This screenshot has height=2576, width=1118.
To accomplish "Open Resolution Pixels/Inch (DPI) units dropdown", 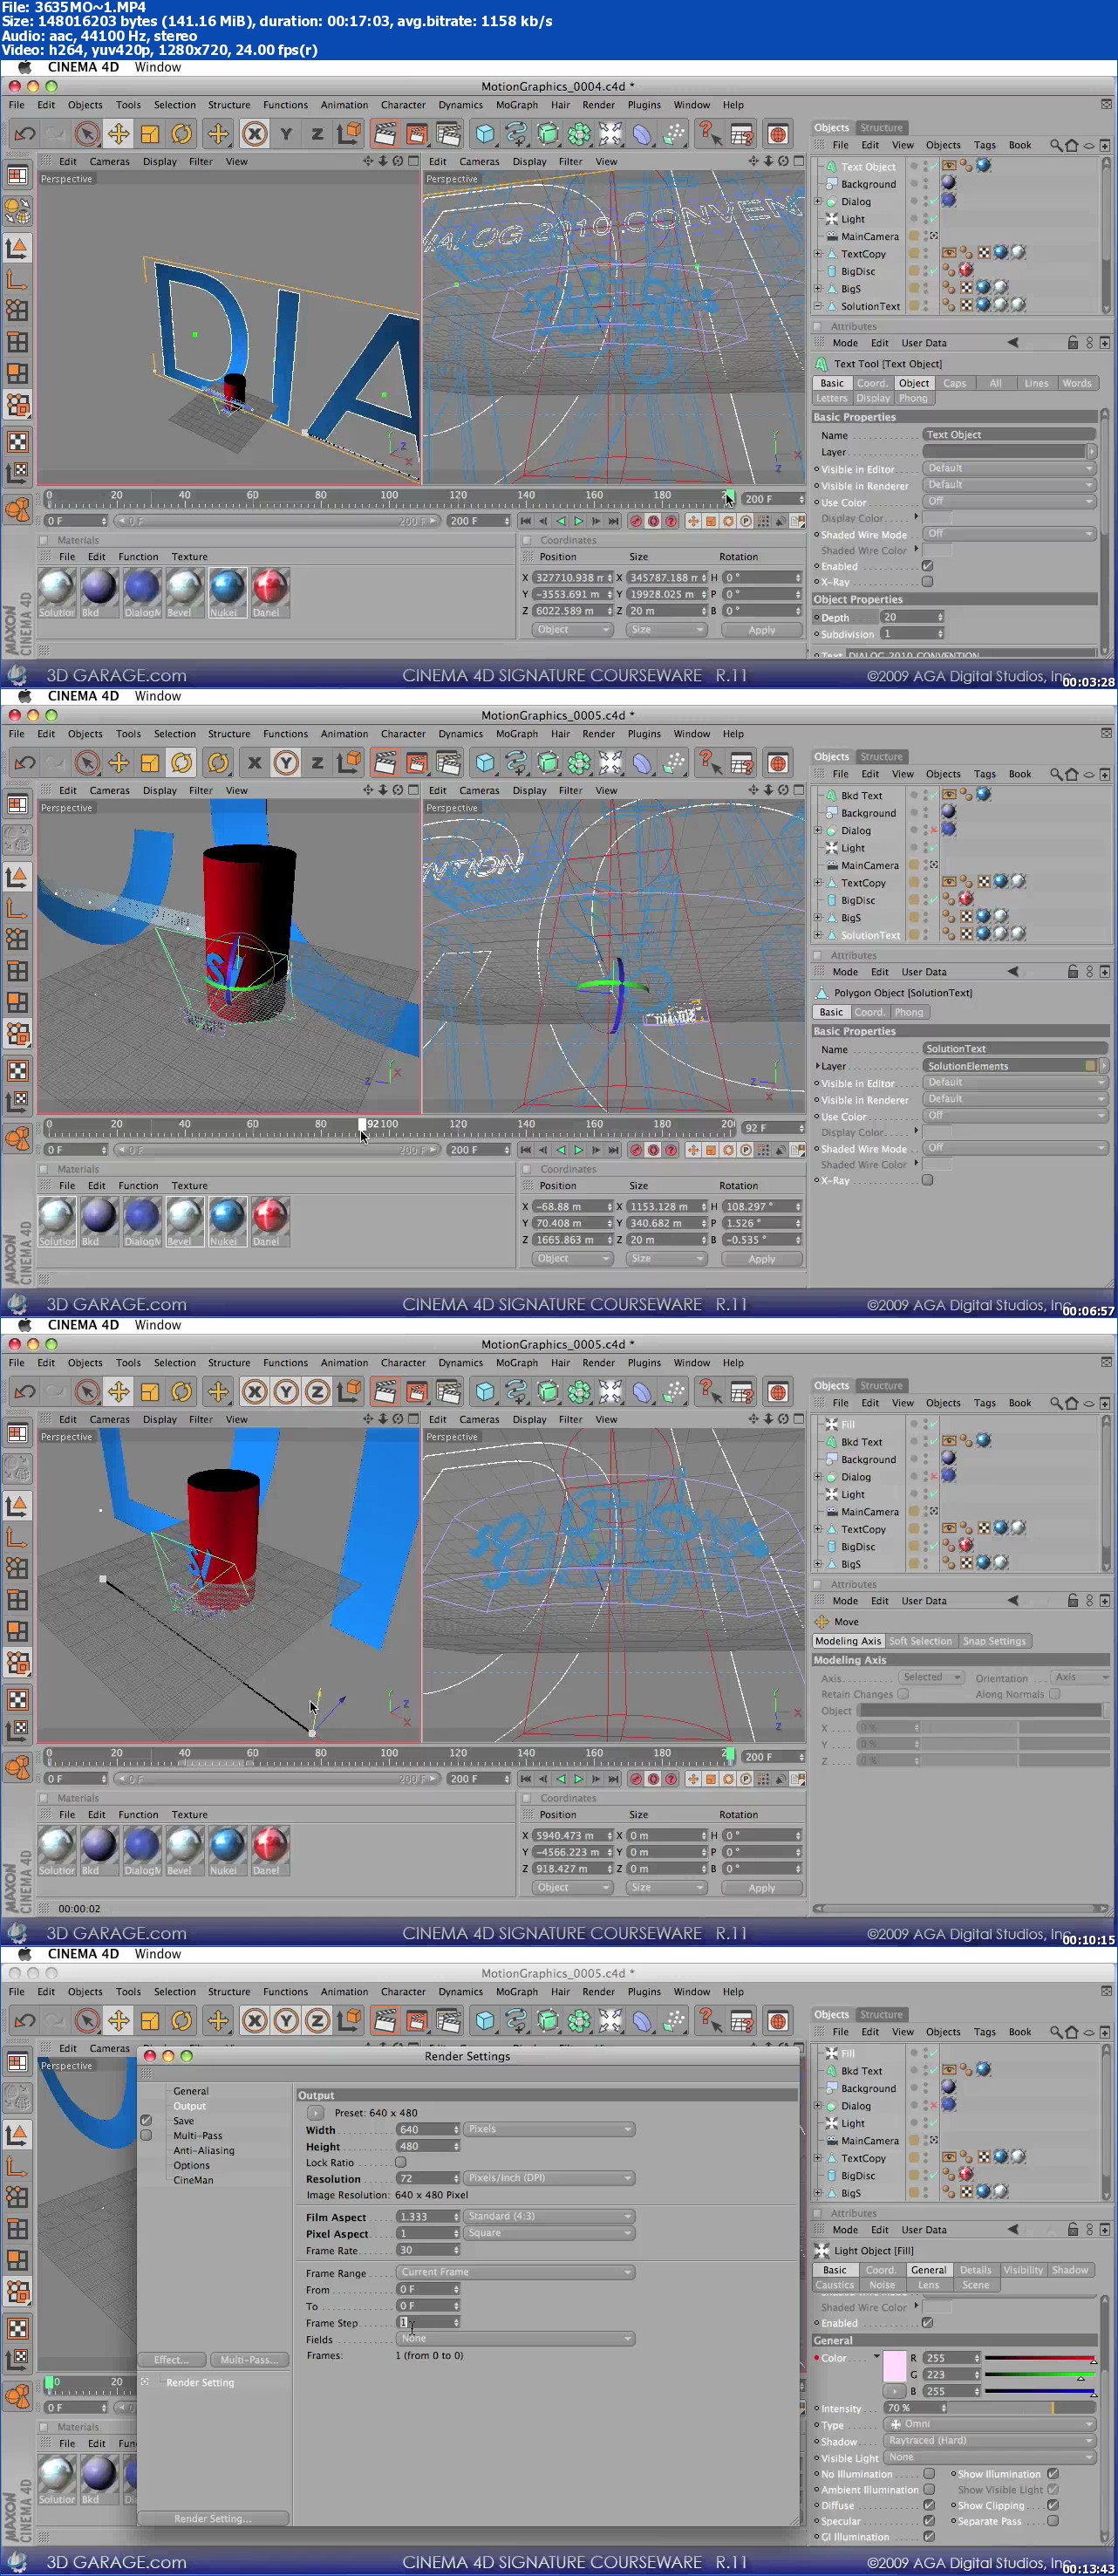I will point(549,2178).
